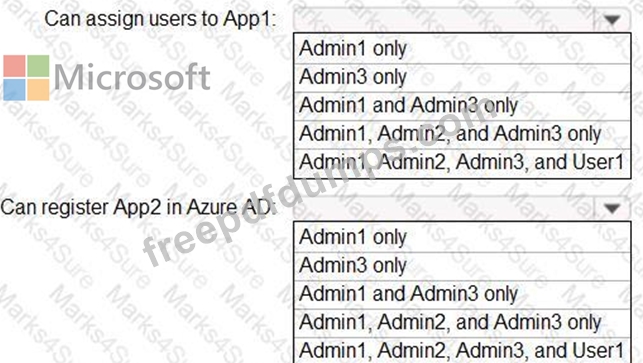Select 'Admin3 only' in the App2 list
The image size is (643, 363).
click(462, 266)
